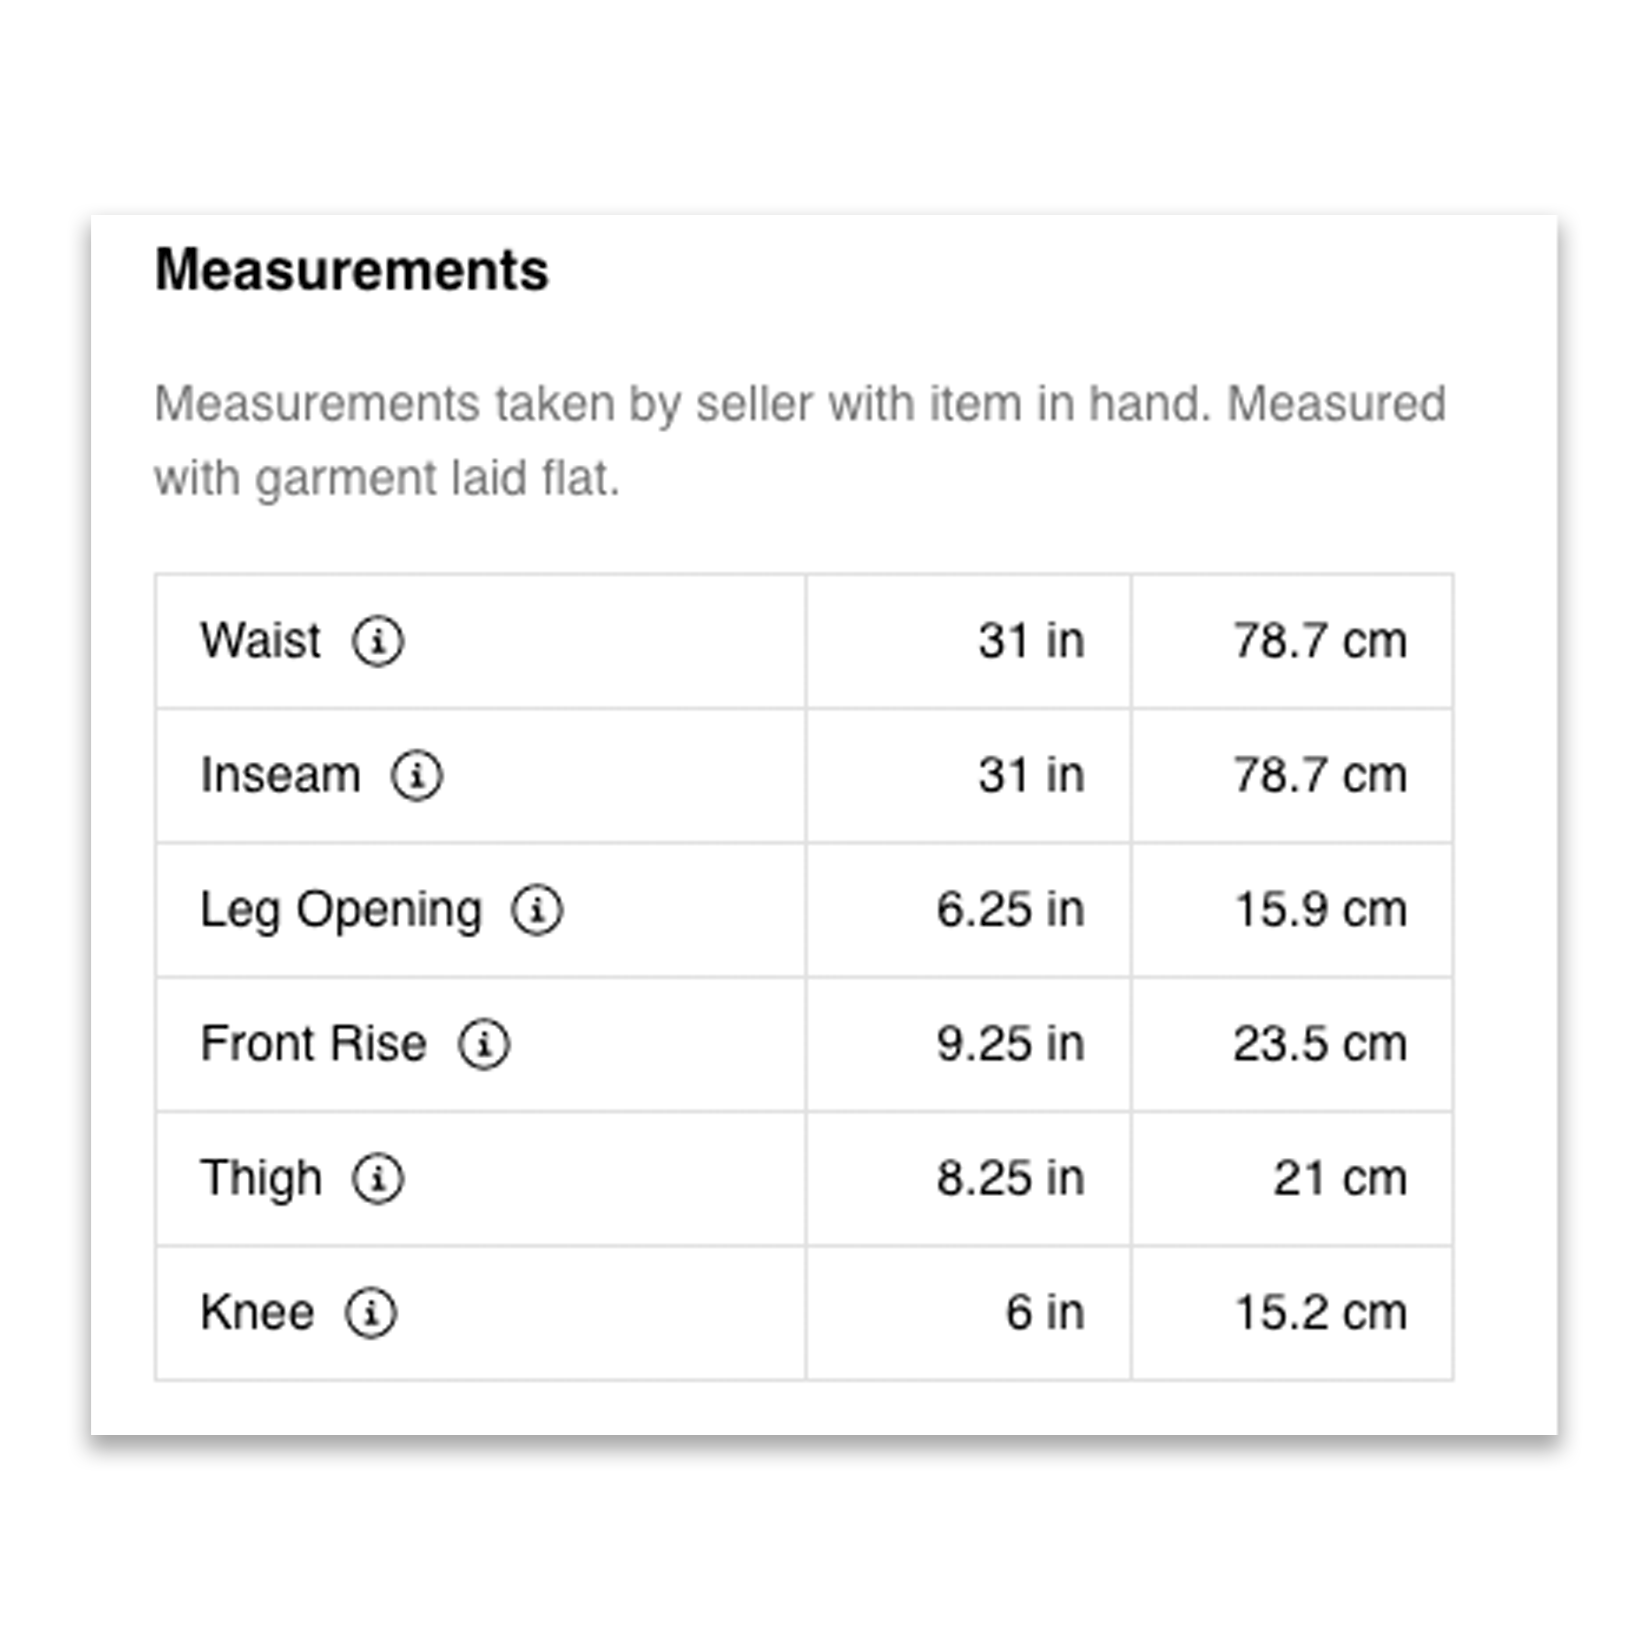
Task: Show info for Front Rise measurement
Action: tap(484, 1044)
